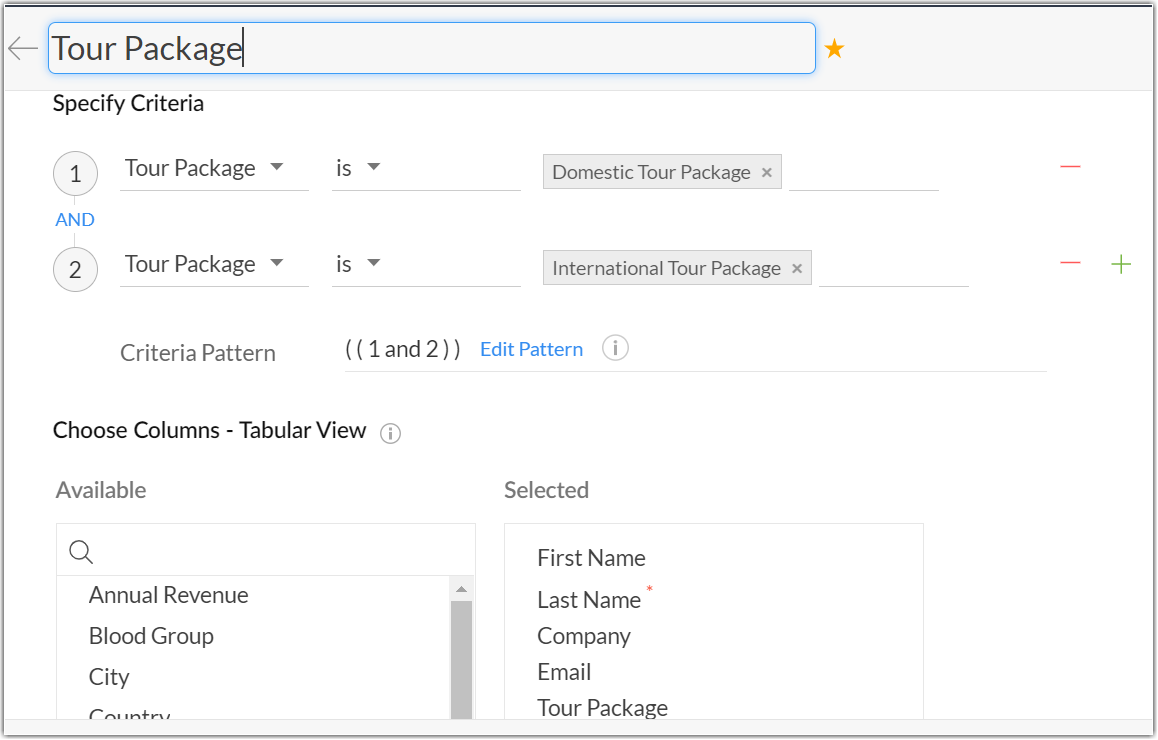Screen dimensions: 1158x740
Task: Toggle the favorite star icon
Action: point(834,48)
